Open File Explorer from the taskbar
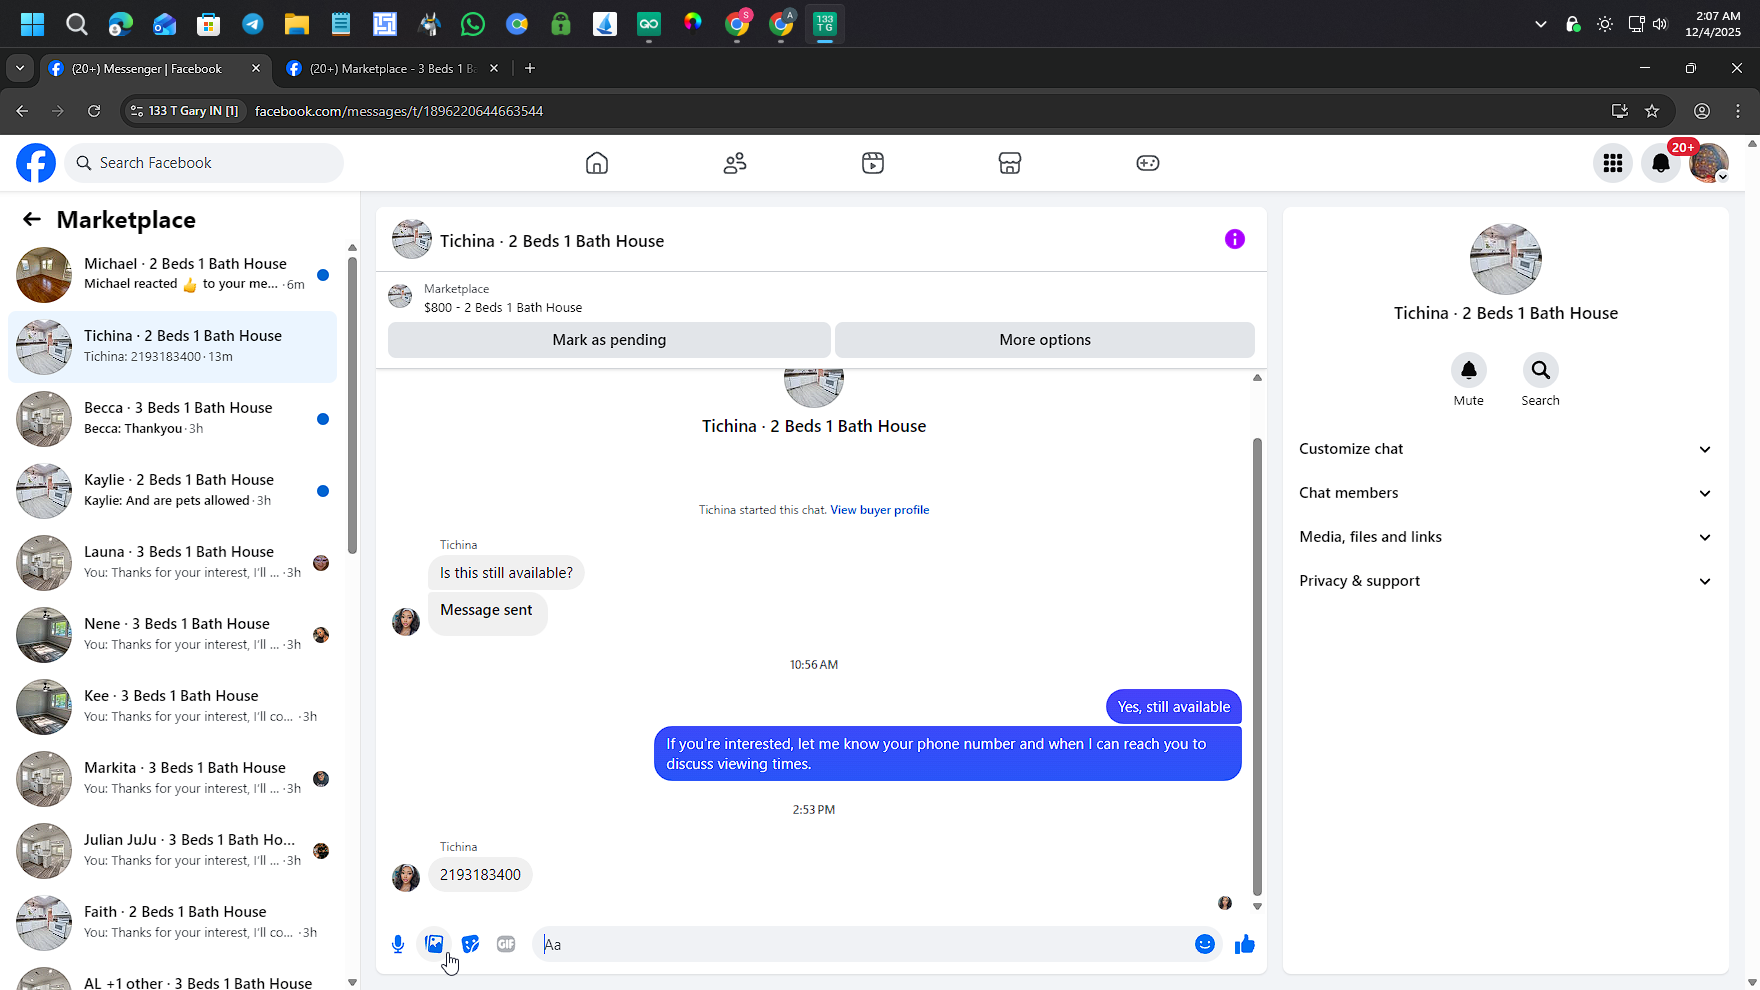Image resolution: width=1760 pixels, height=990 pixels. pos(297,24)
